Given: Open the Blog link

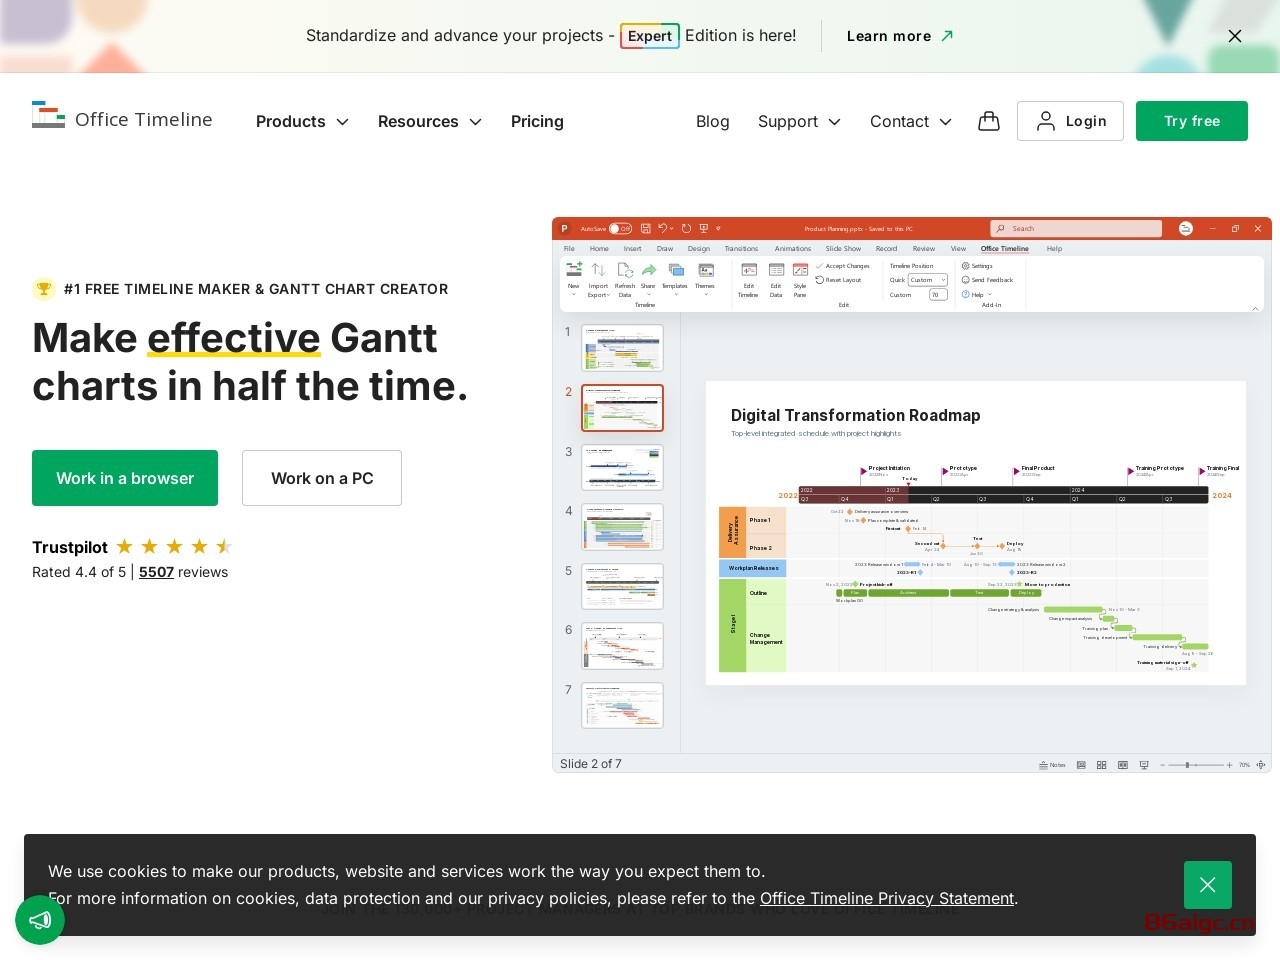Looking at the screenshot, I should (x=713, y=121).
